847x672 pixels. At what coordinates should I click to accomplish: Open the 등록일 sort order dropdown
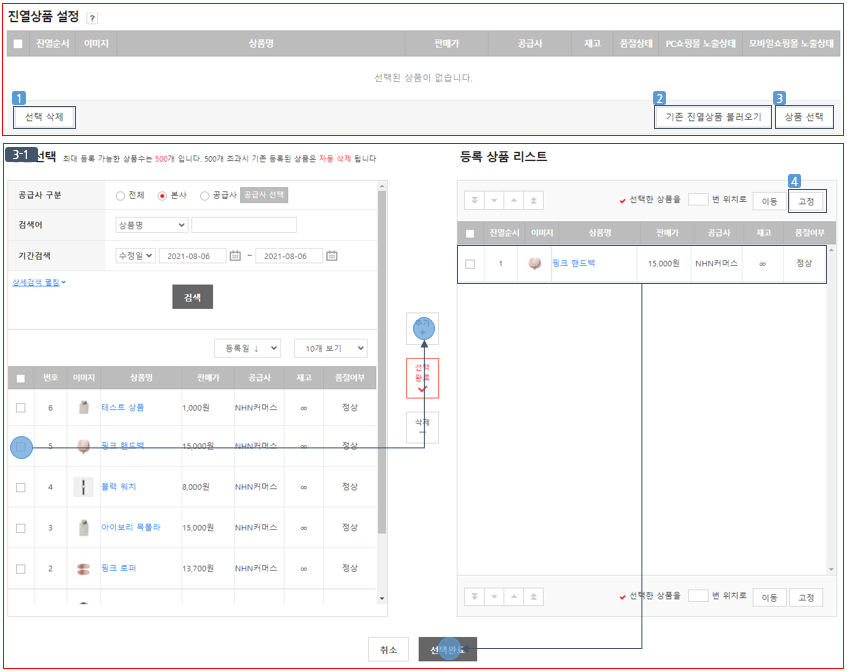(x=247, y=348)
